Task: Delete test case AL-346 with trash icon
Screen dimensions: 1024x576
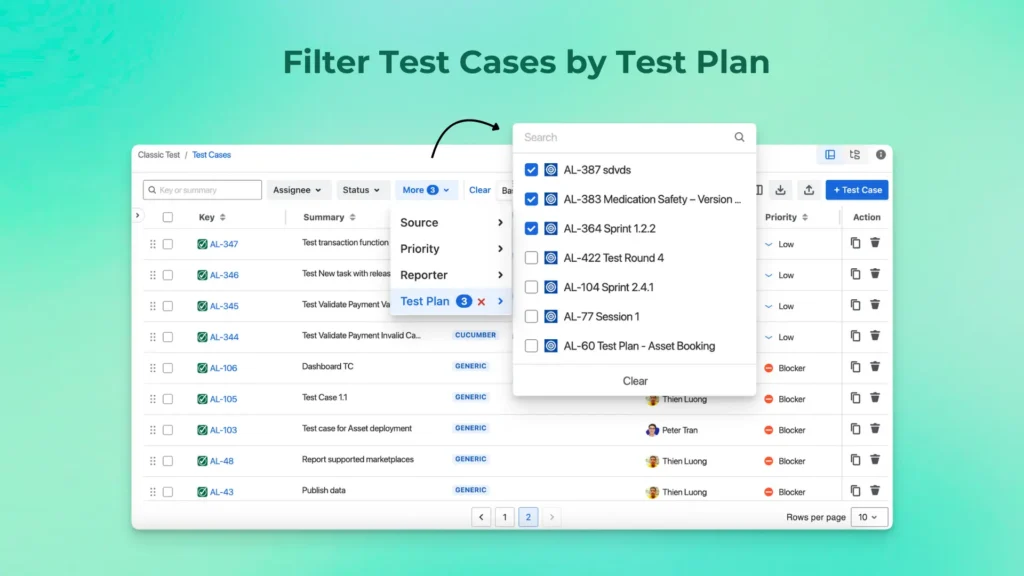Action: tap(875, 274)
